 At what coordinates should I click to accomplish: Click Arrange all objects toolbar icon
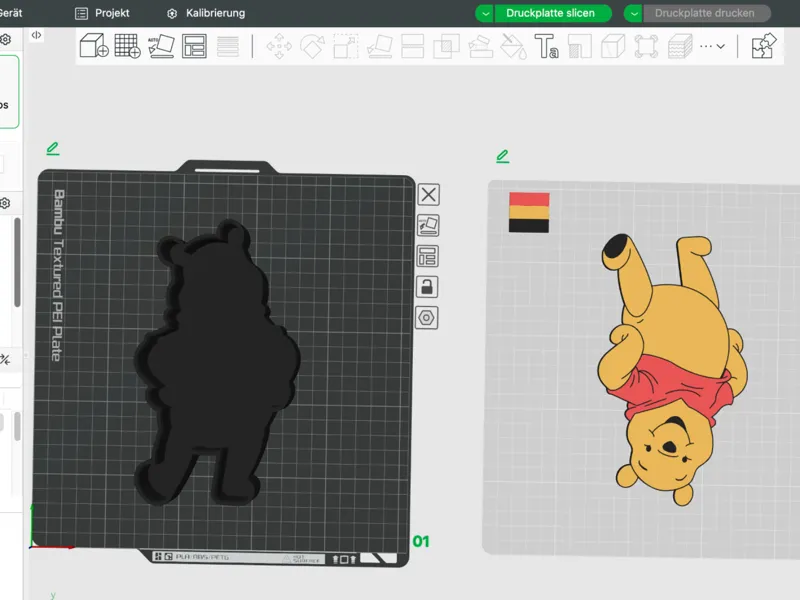point(194,46)
